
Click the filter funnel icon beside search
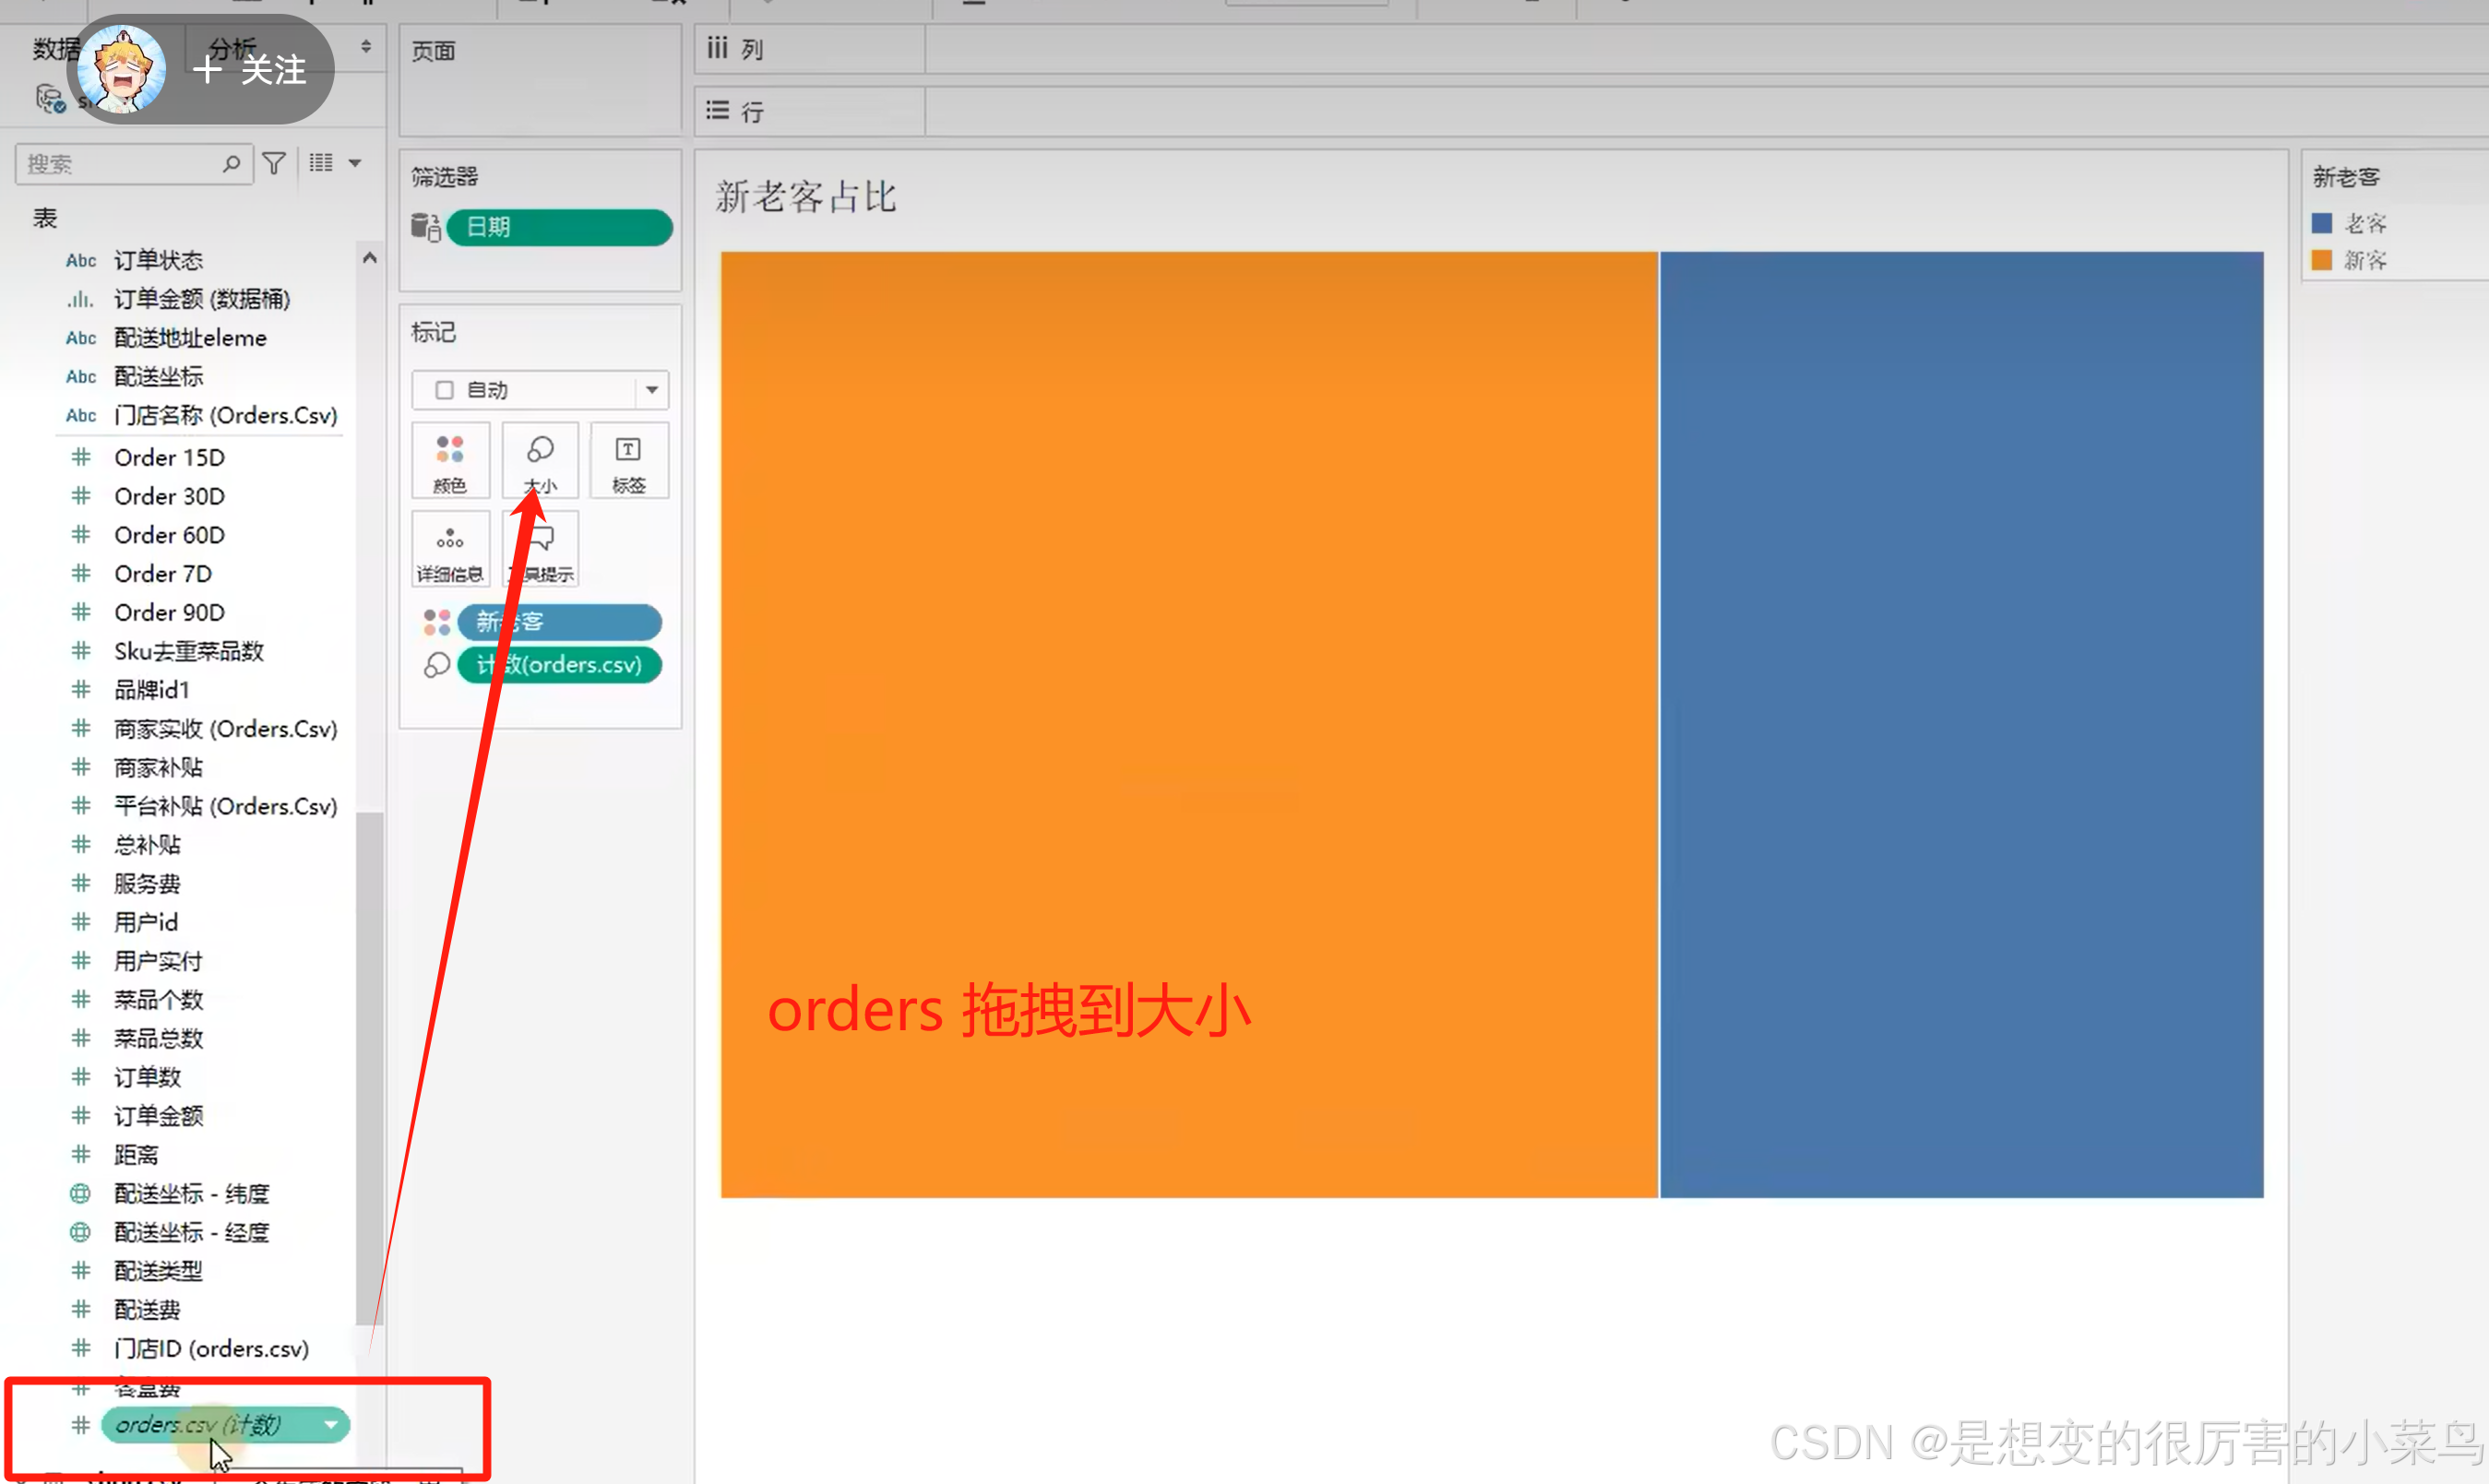[x=274, y=163]
